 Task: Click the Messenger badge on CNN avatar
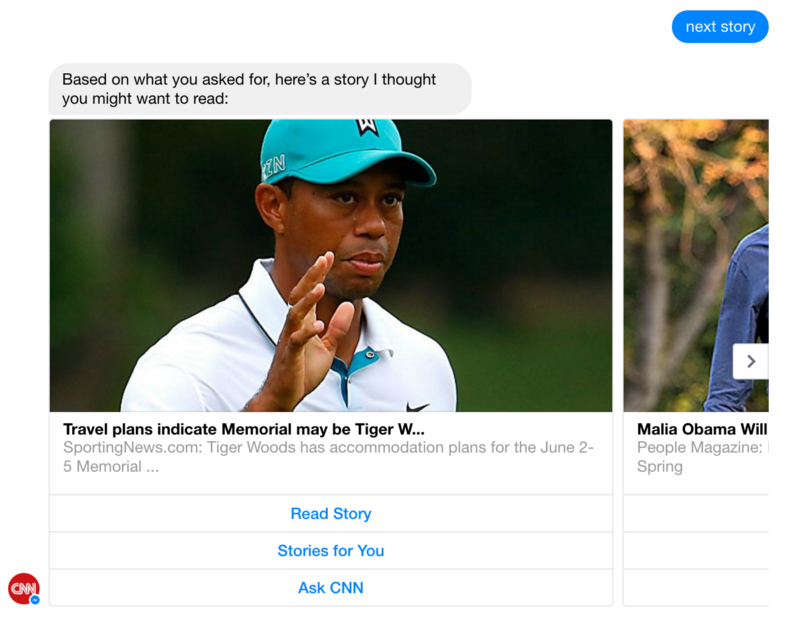point(35,599)
